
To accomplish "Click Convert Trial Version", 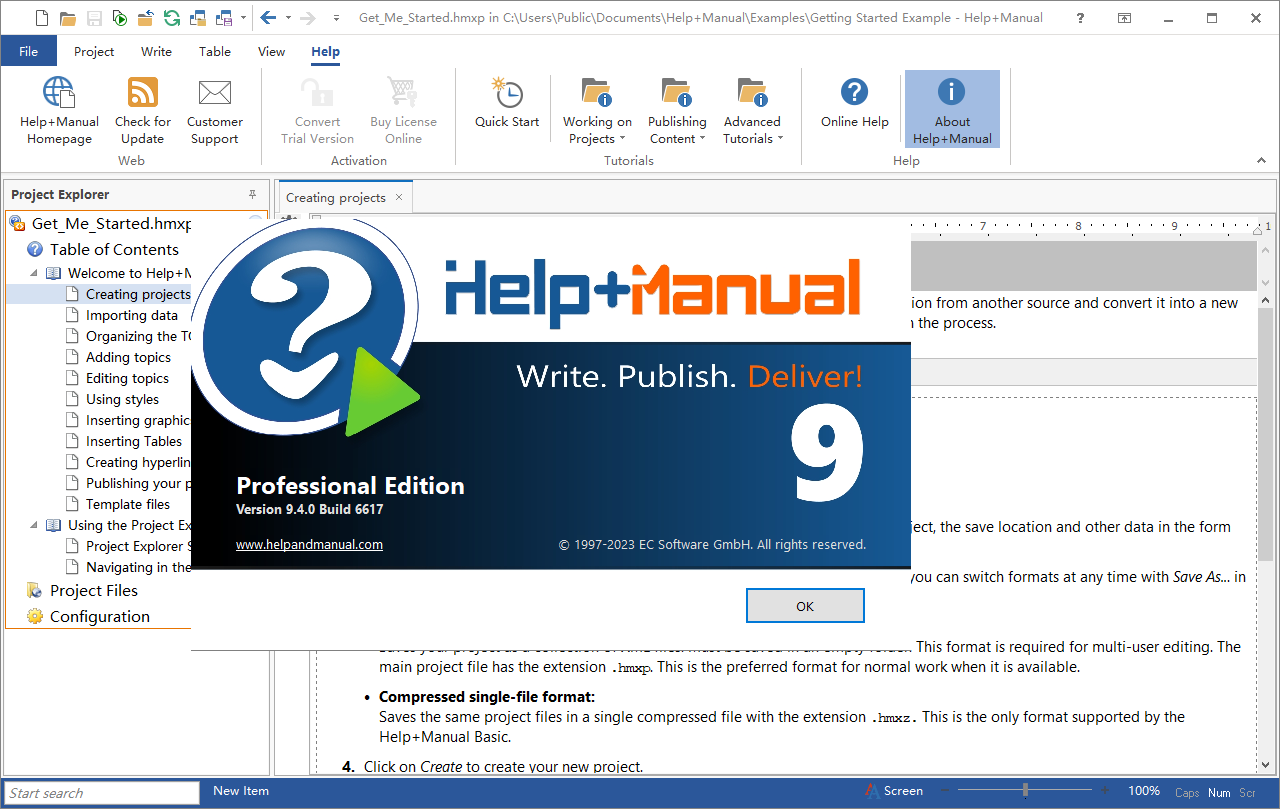I will tap(318, 110).
